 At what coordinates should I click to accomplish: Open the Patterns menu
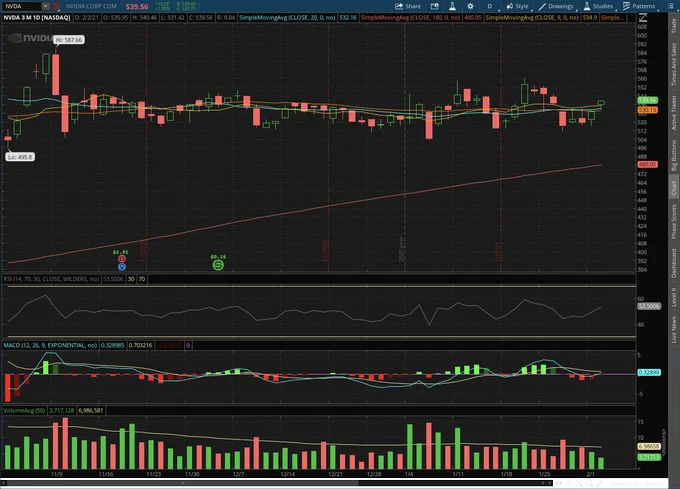click(x=639, y=6)
